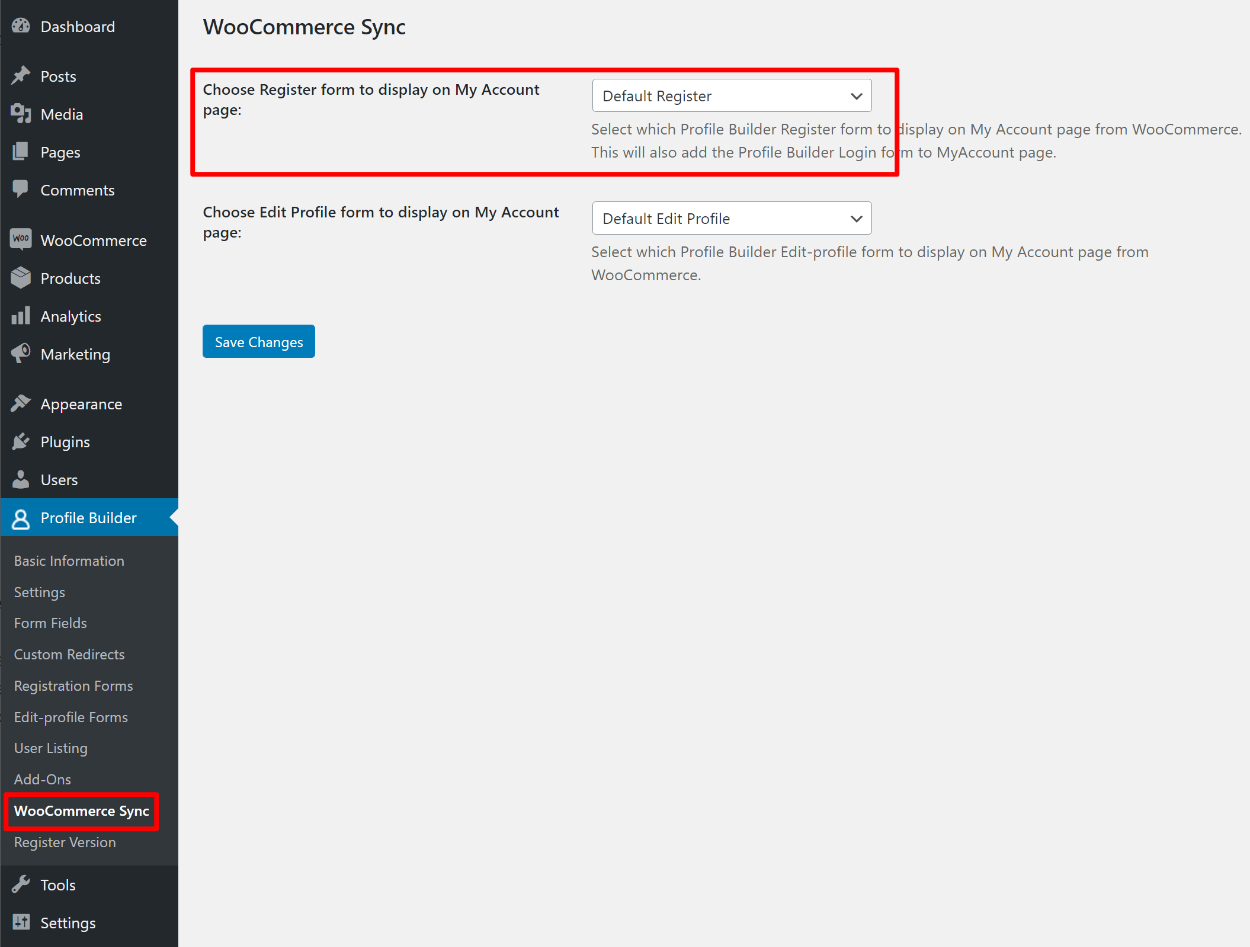Open the Tools menu
1250x947 pixels.
89,885
